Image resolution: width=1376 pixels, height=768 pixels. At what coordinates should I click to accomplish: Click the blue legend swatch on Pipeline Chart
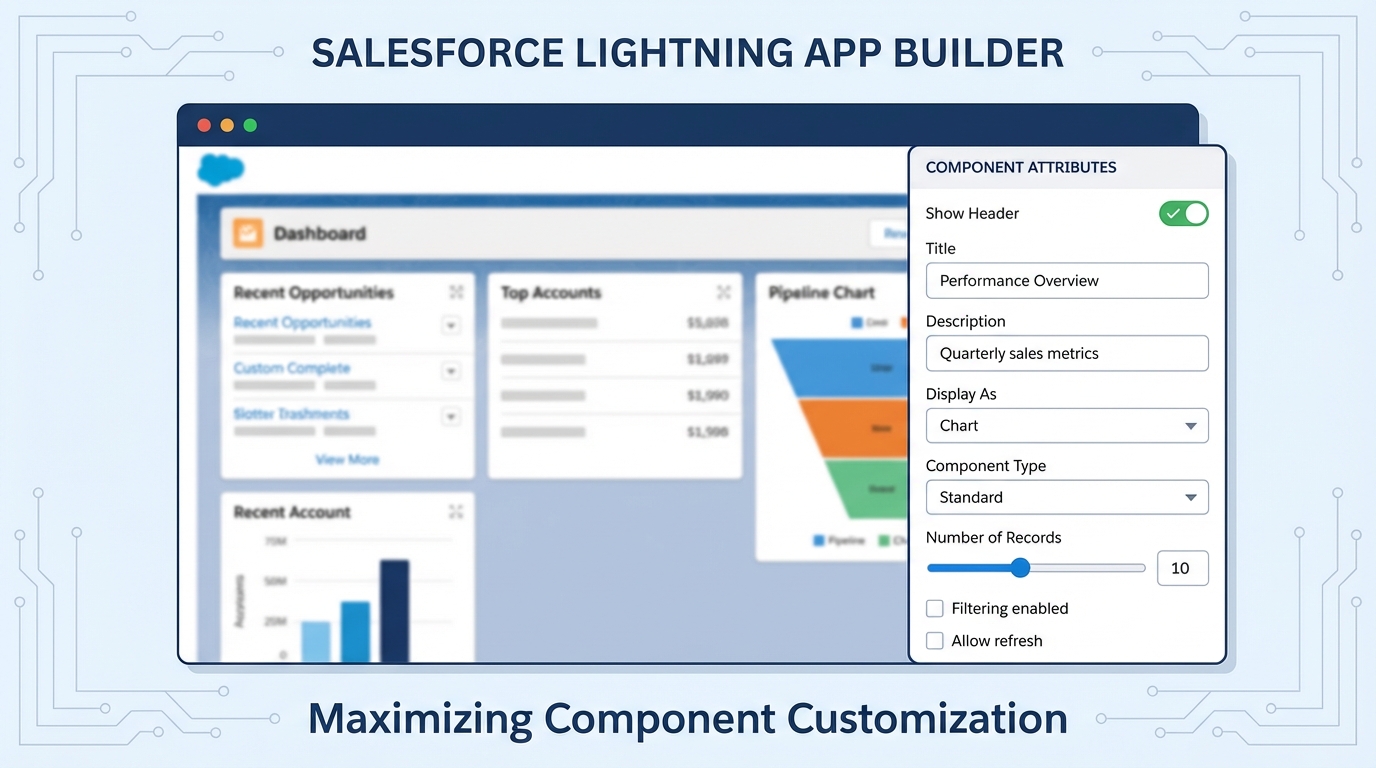[x=857, y=322]
